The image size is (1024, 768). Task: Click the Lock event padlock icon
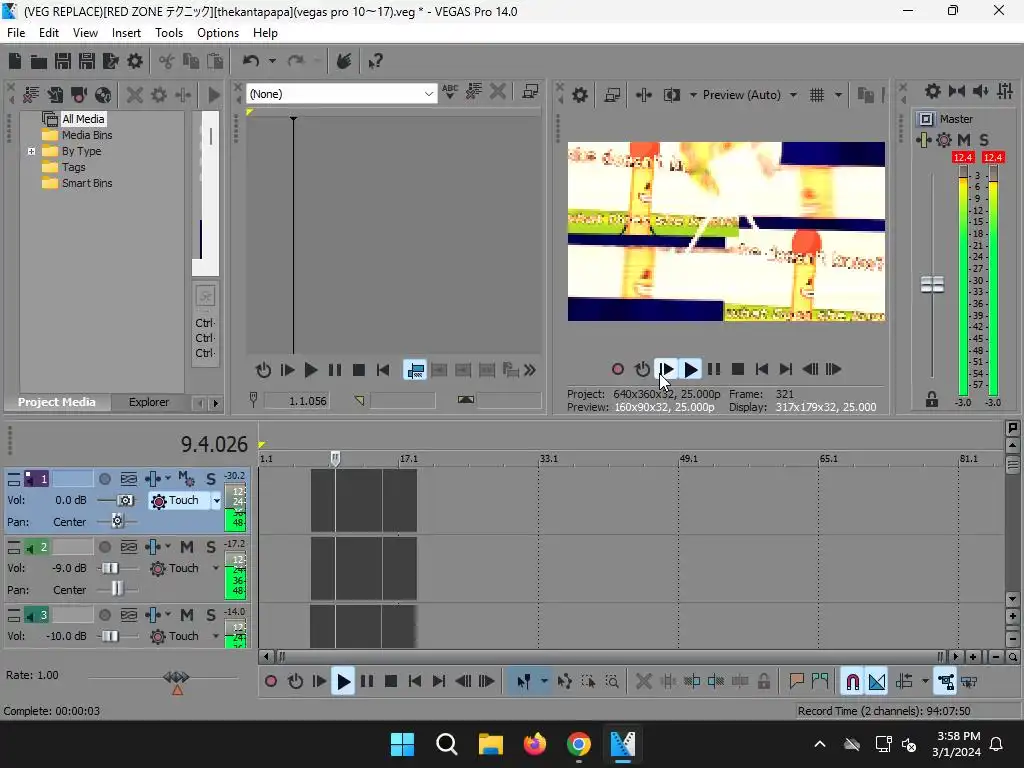click(x=763, y=682)
